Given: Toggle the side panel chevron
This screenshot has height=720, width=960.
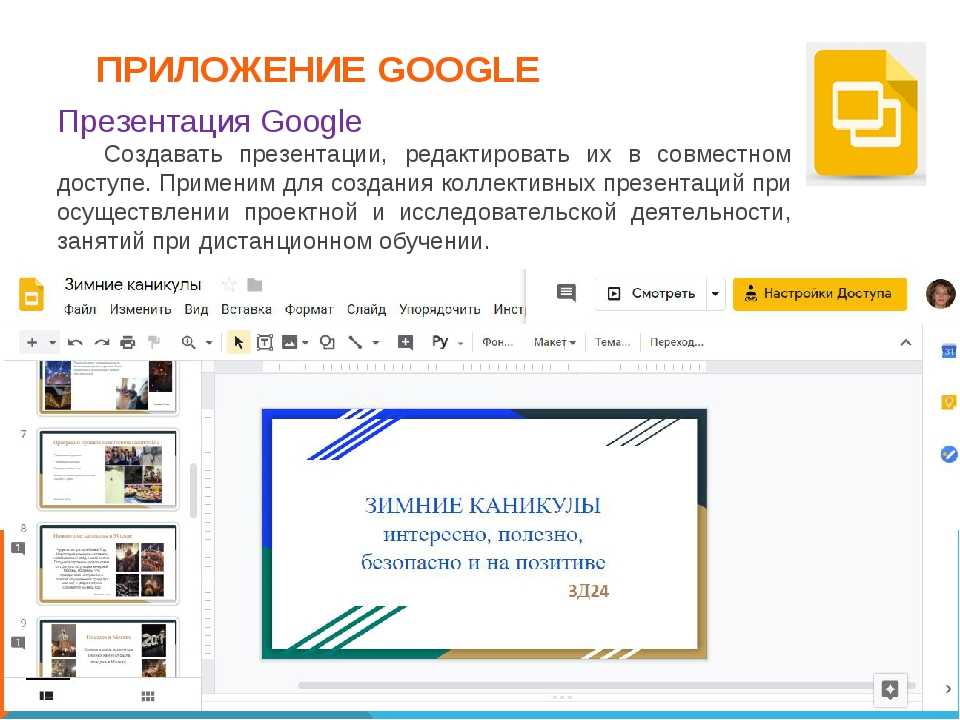Looking at the screenshot, I should [948, 689].
